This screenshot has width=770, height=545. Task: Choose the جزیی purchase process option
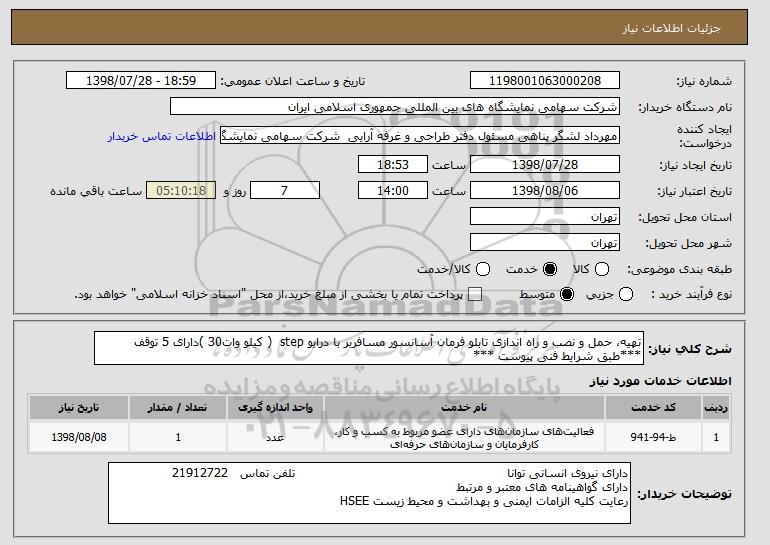coord(626,295)
